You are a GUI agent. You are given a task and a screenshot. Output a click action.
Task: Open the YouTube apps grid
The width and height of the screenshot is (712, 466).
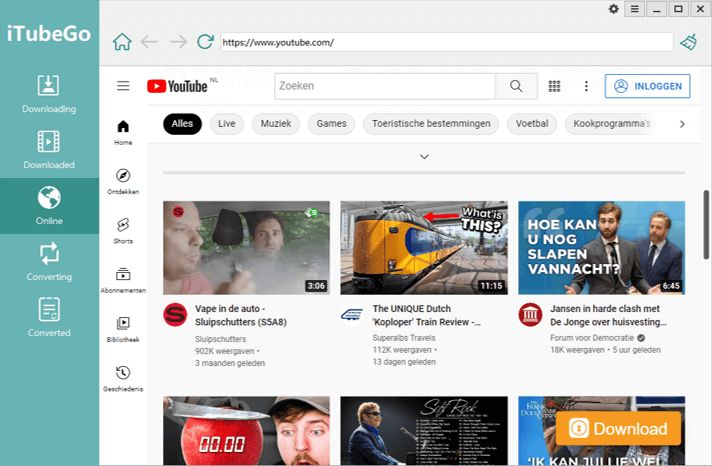pos(554,86)
